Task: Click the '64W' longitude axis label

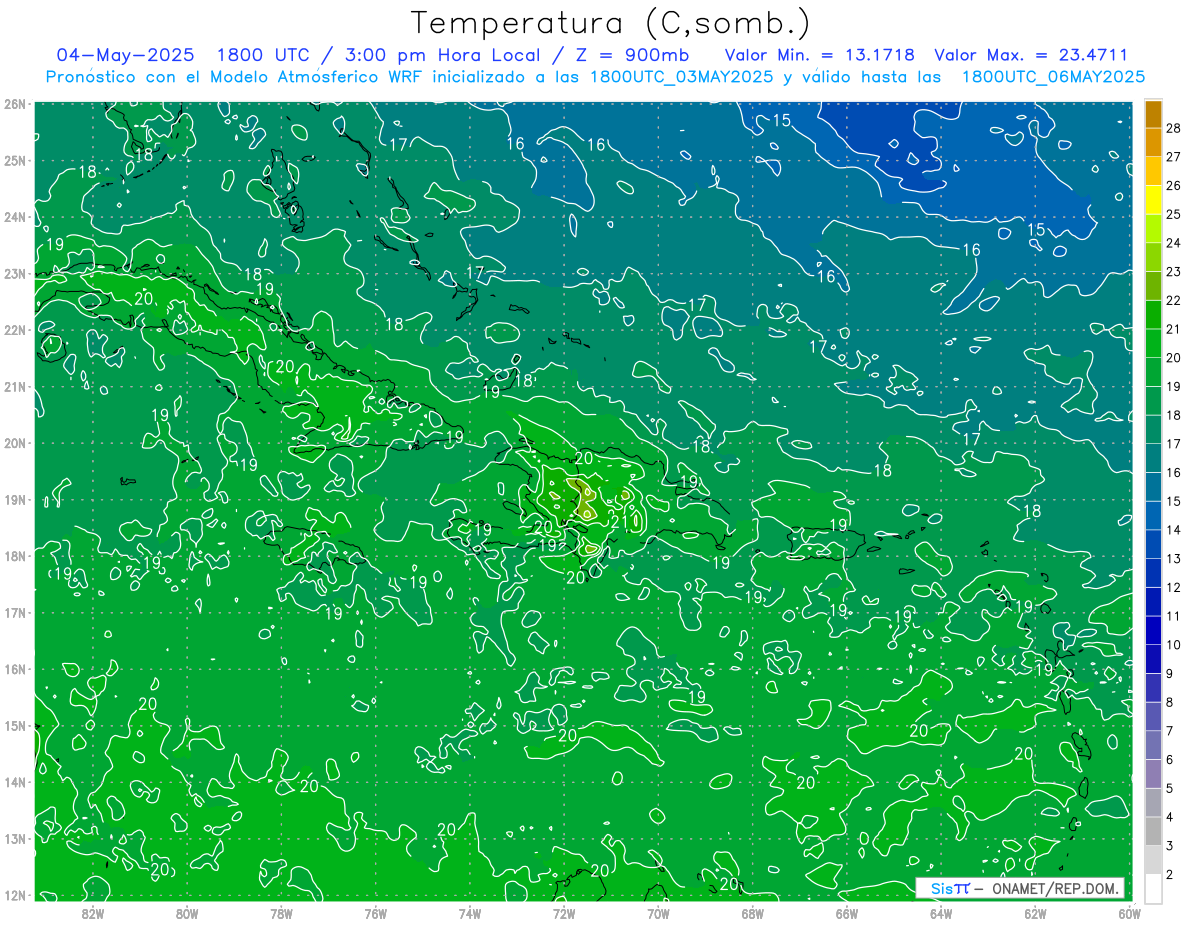Action: pyautogui.click(x=941, y=912)
